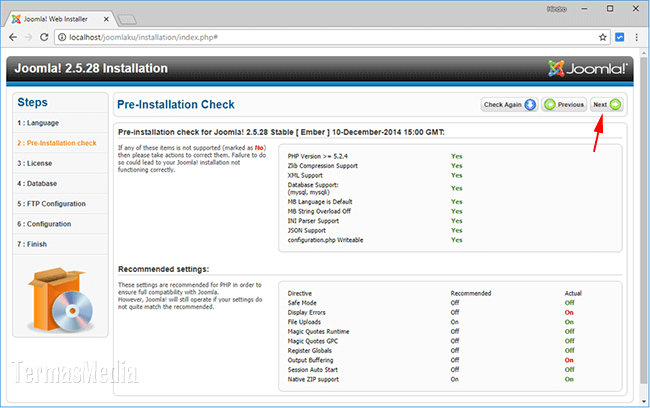This screenshot has width=650, height=408.
Task: Bookmark page using star icon
Action: pyautogui.click(x=603, y=37)
